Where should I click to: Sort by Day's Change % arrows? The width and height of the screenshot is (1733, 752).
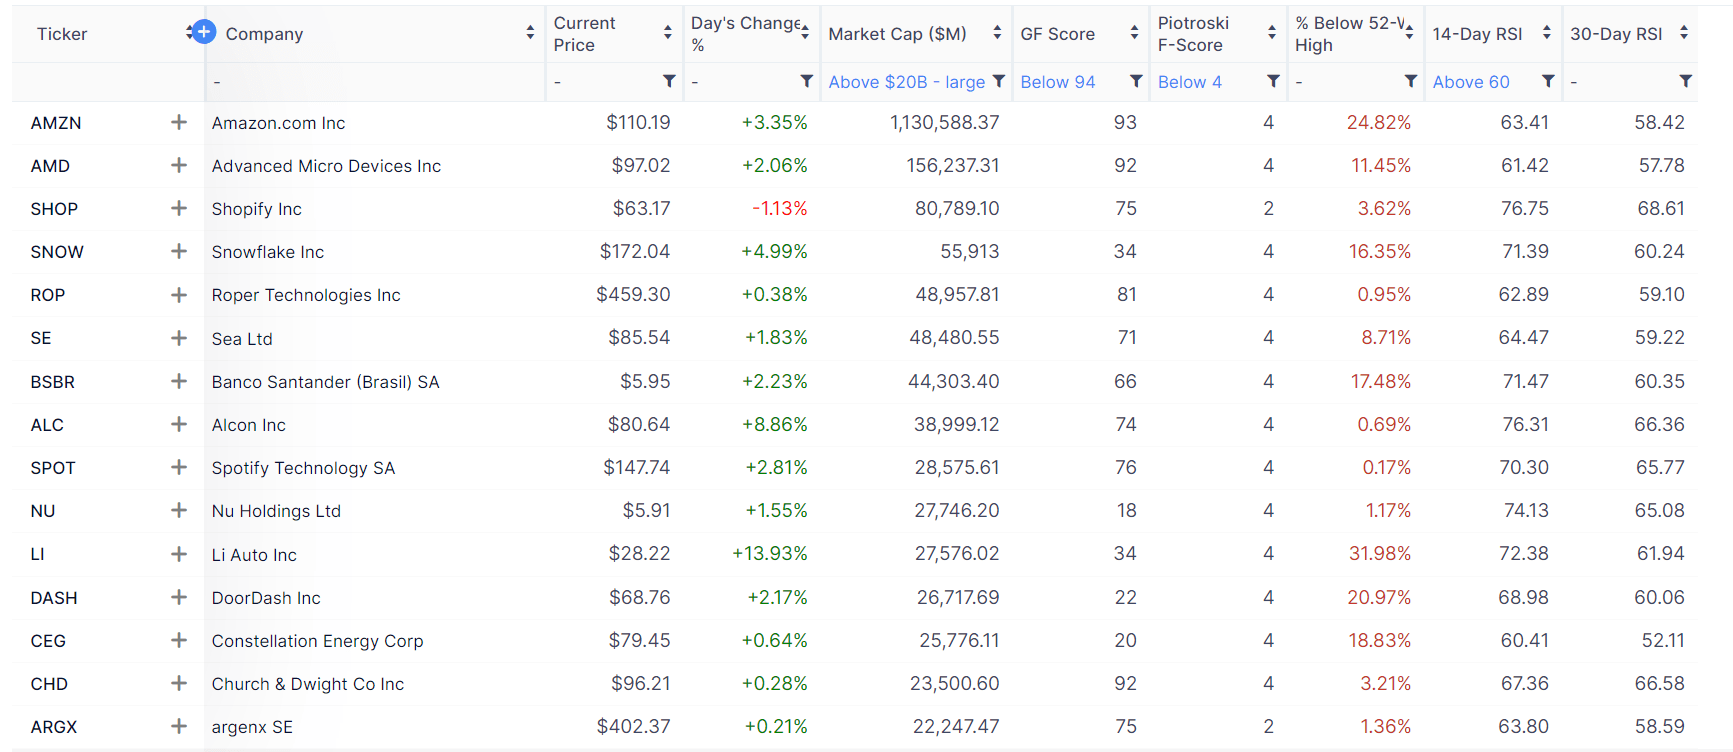coord(805,33)
